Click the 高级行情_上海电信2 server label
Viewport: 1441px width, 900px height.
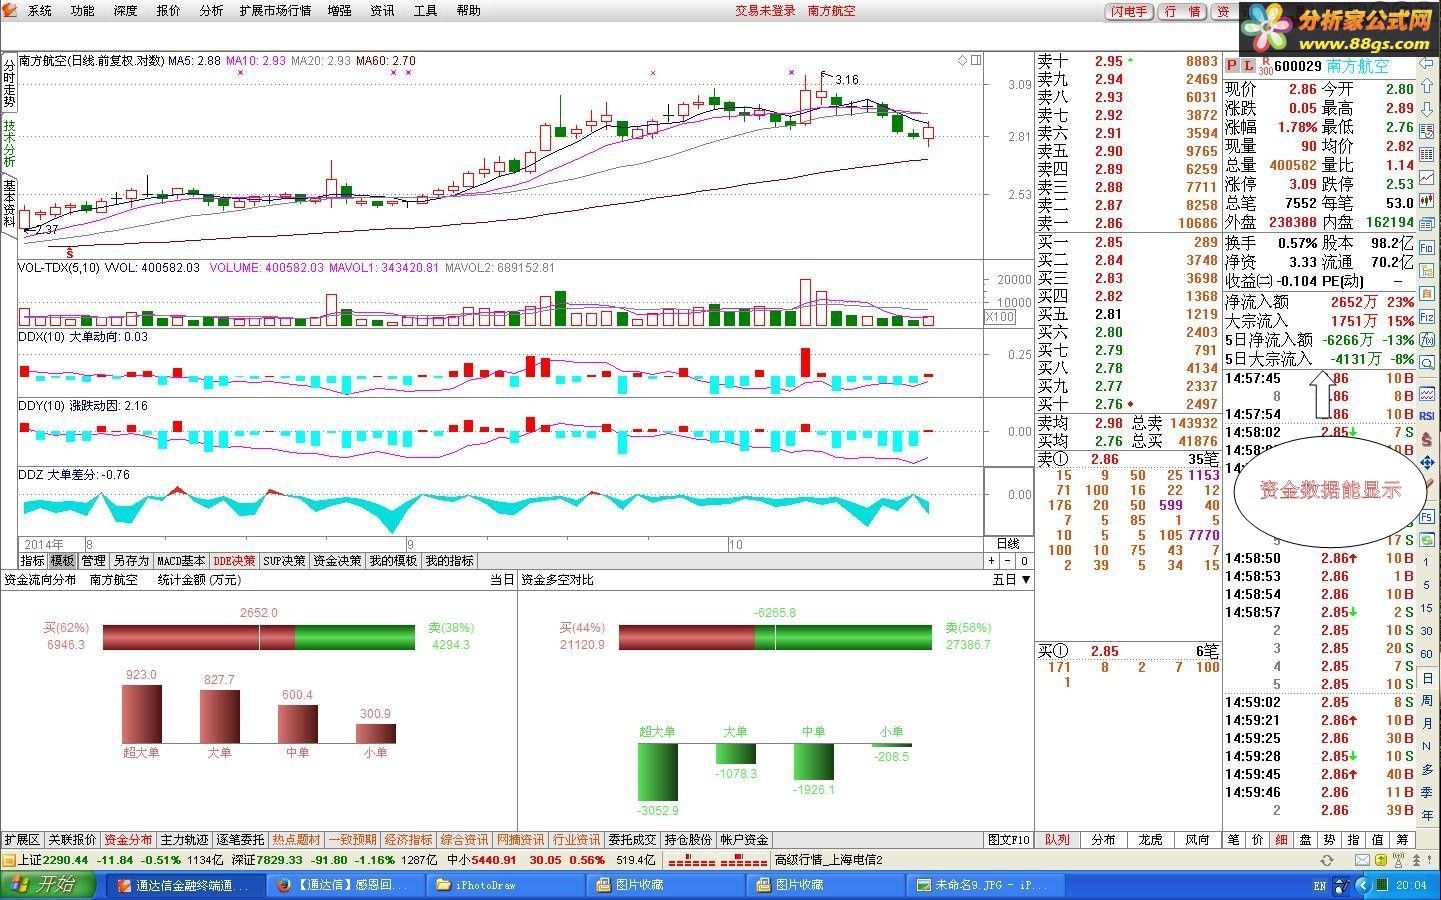point(829,860)
